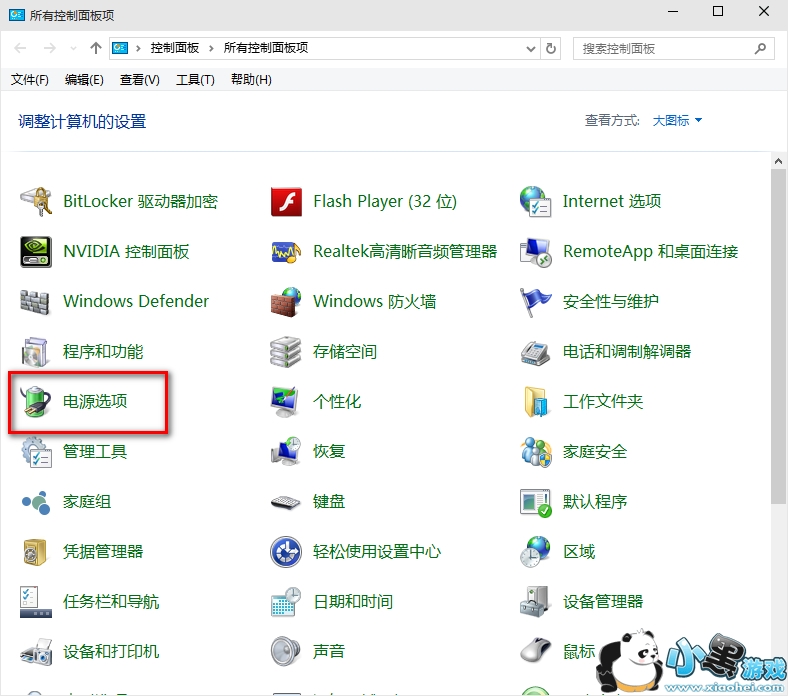
Task: Expand chevron before 控制面板 in breadcrumb
Action: click(138, 48)
